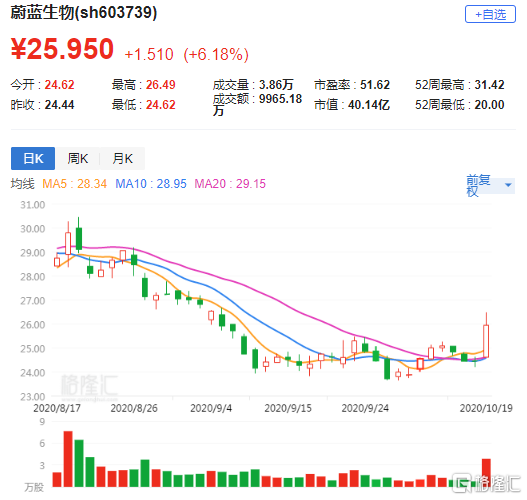The height and width of the screenshot is (500, 527).
Task: Click the change percent (+6.18%)
Action: [x=216, y=54]
